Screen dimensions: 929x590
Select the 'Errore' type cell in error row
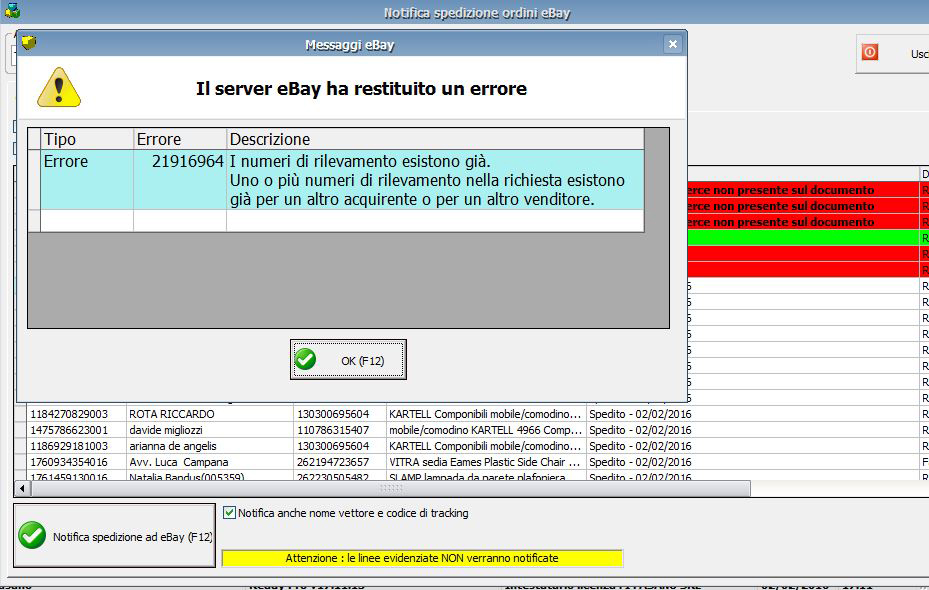(x=87, y=179)
